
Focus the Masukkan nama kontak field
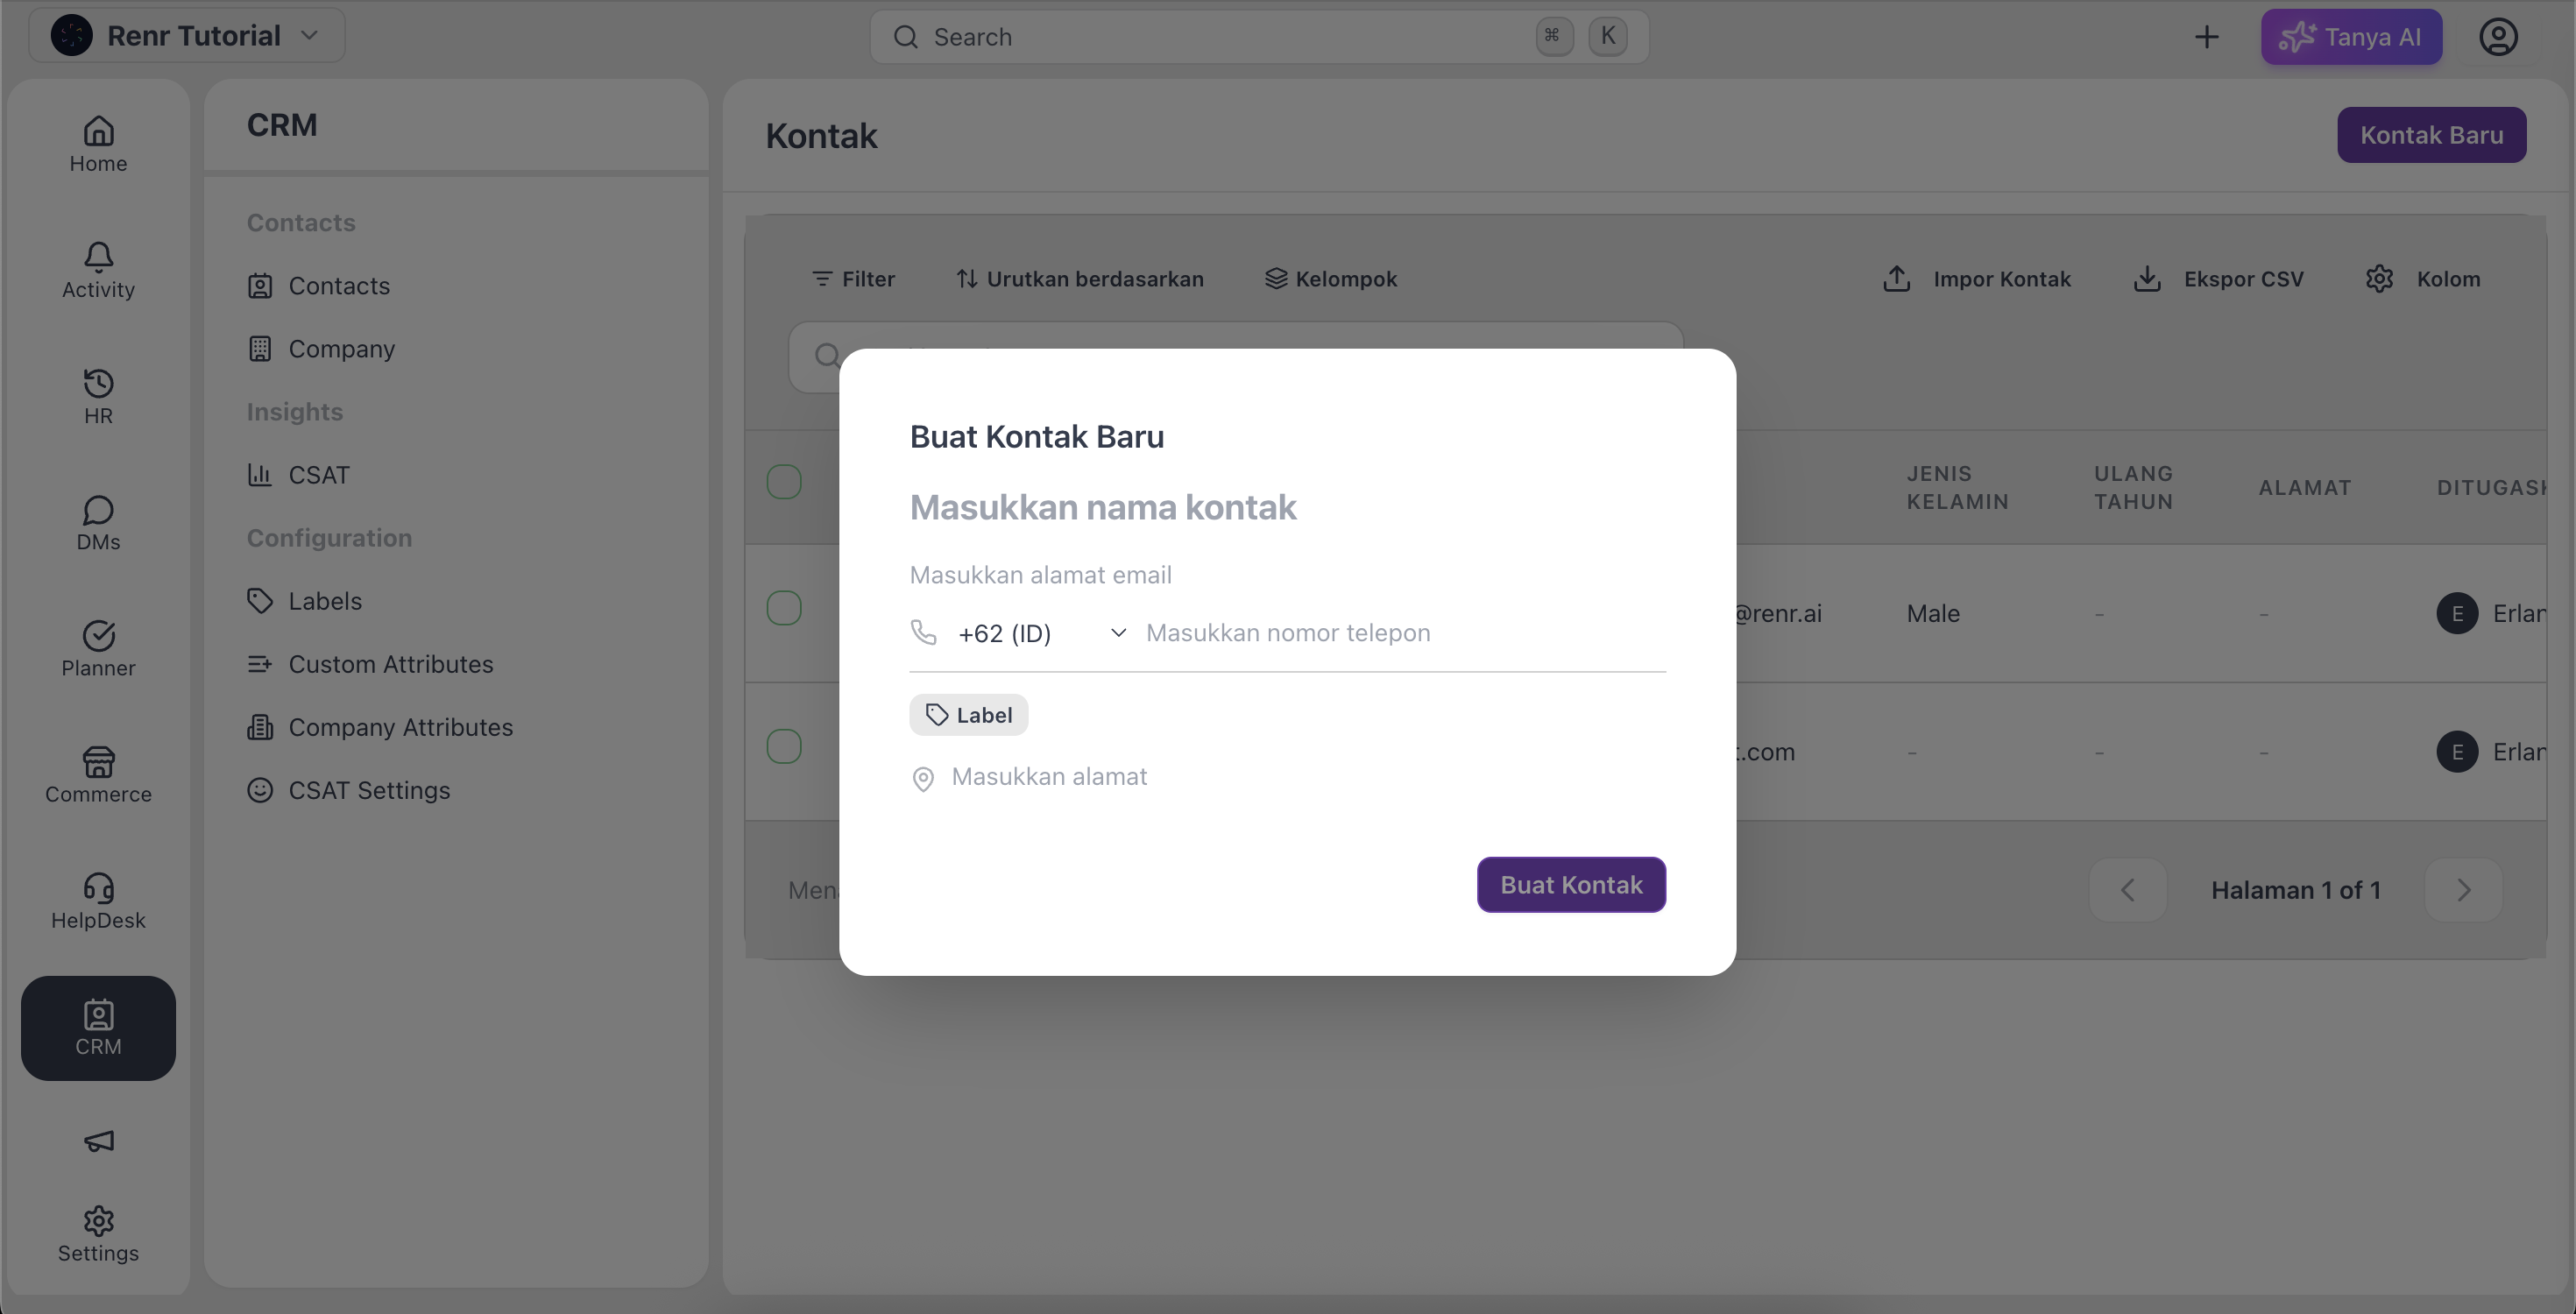(x=1287, y=508)
